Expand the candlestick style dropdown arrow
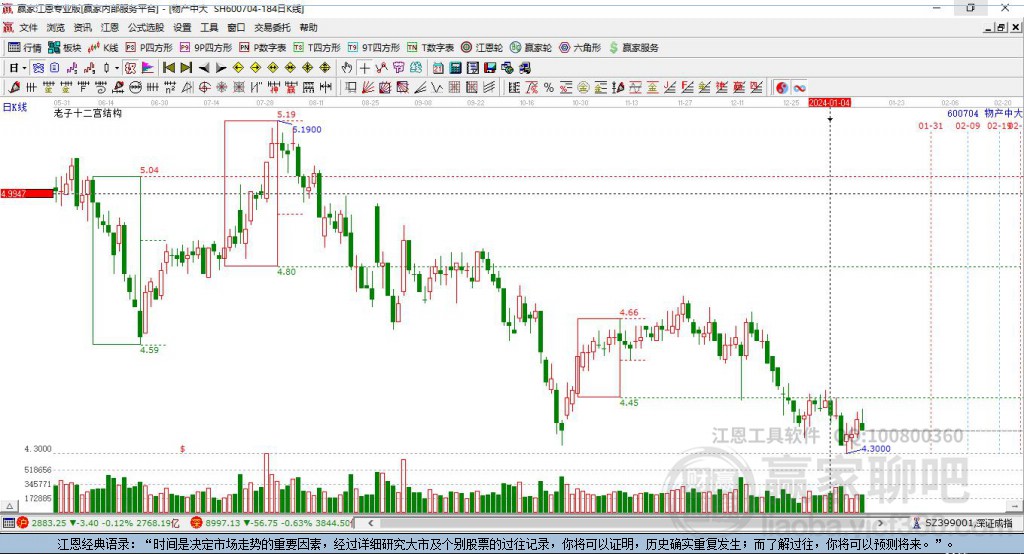 pos(117,68)
